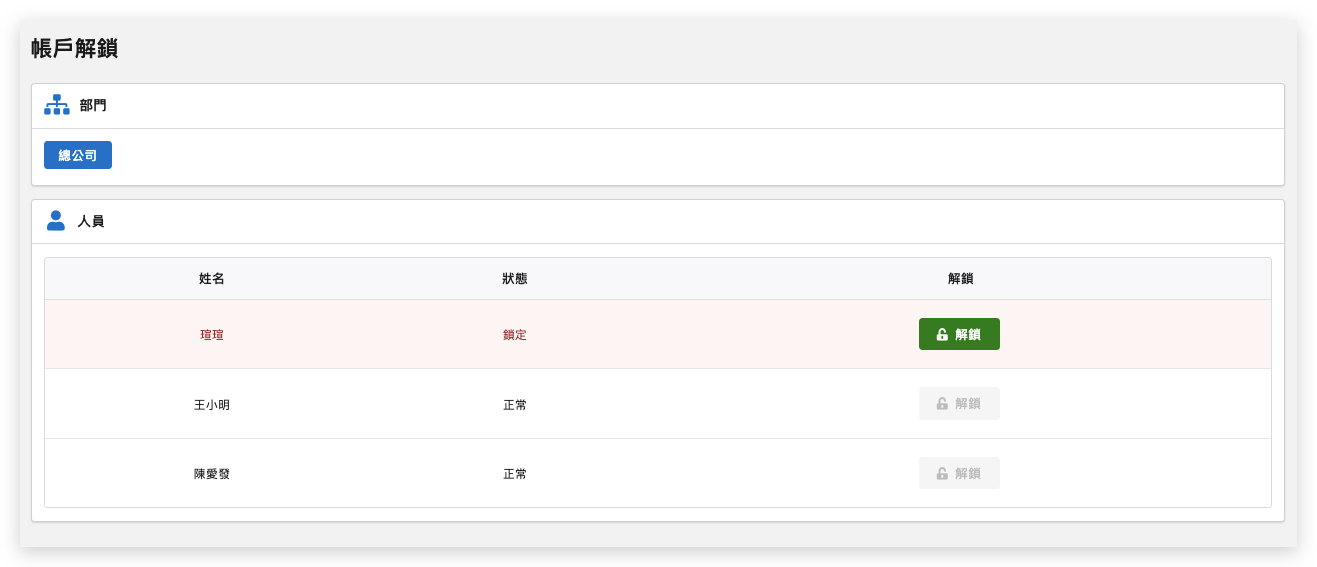Viewport: 1317px width, 567px height.
Task: Click the 部門 section heading text
Action: click(x=93, y=105)
